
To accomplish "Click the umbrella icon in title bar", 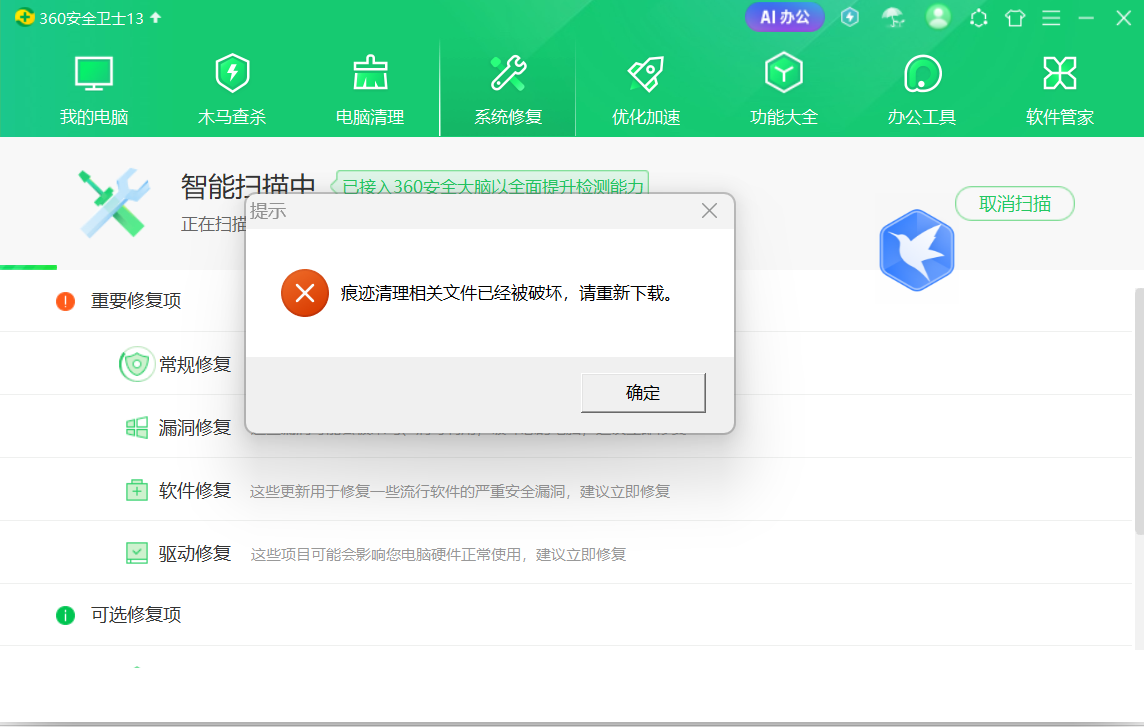I will click(x=892, y=17).
